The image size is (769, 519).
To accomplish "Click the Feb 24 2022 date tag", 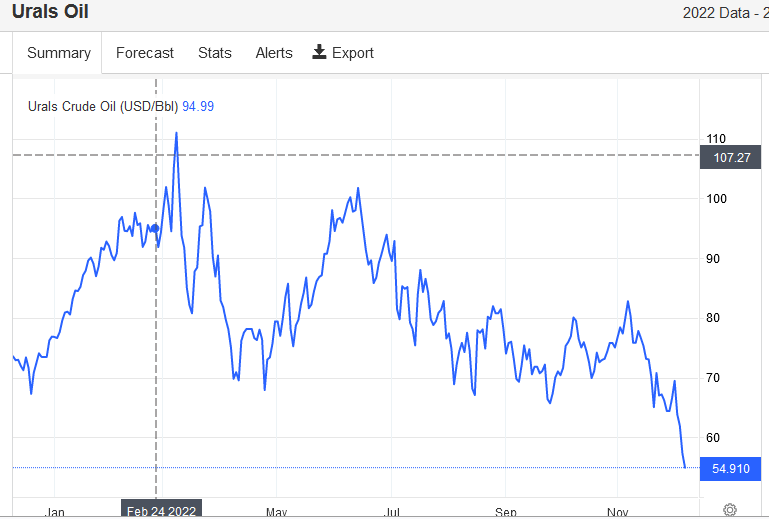I will 162,510.
